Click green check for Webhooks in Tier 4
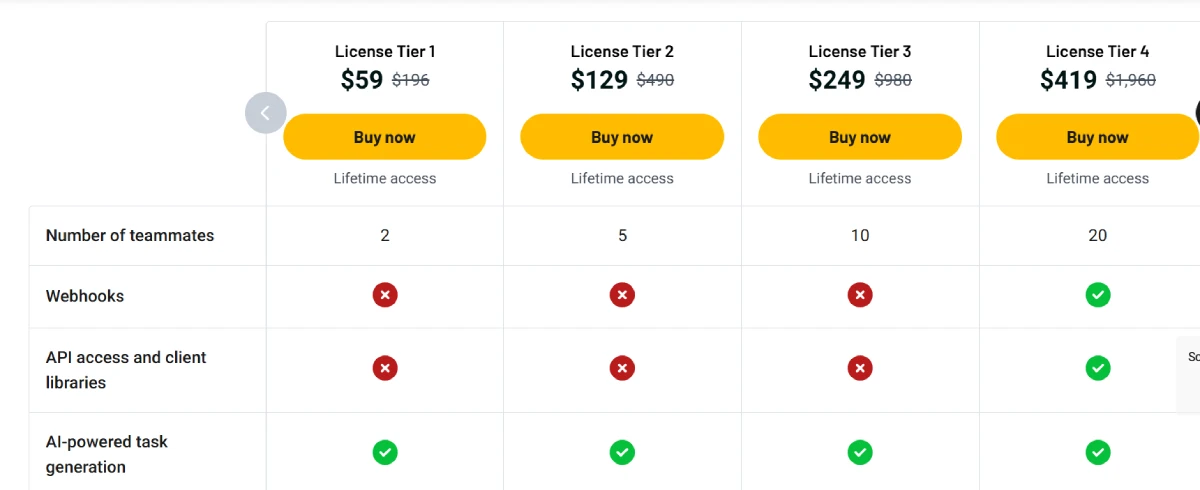This screenshot has height=490, width=1200. click(1098, 295)
